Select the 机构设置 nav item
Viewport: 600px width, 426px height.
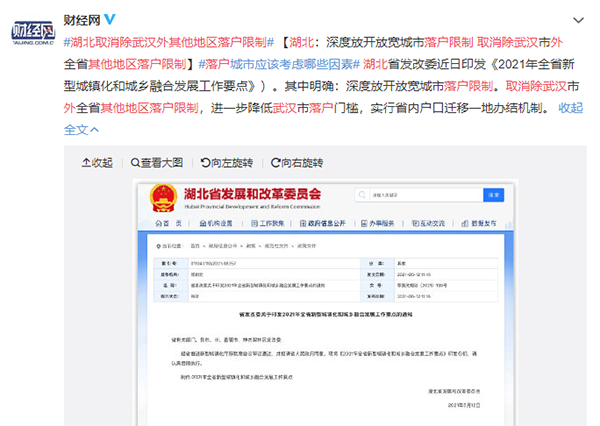click(216, 223)
